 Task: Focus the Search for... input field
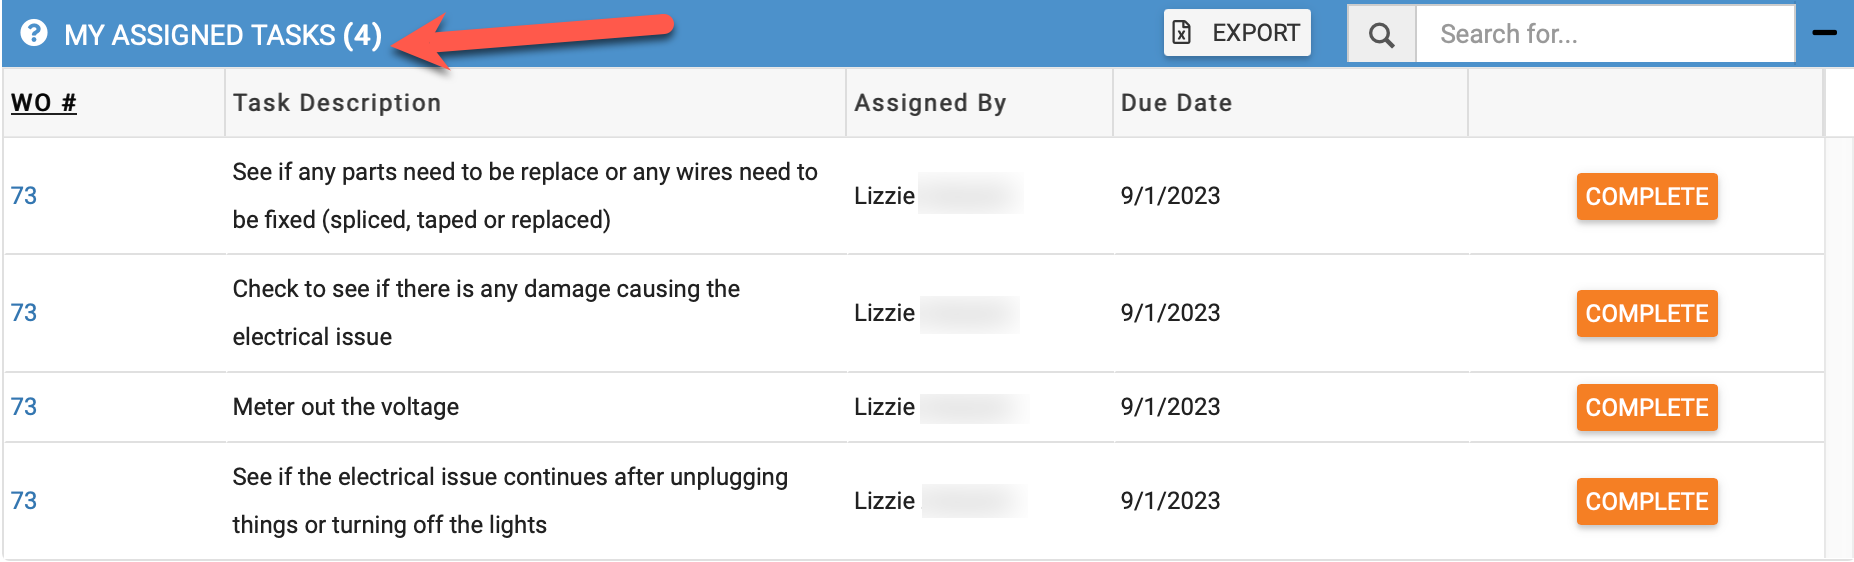click(1605, 34)
